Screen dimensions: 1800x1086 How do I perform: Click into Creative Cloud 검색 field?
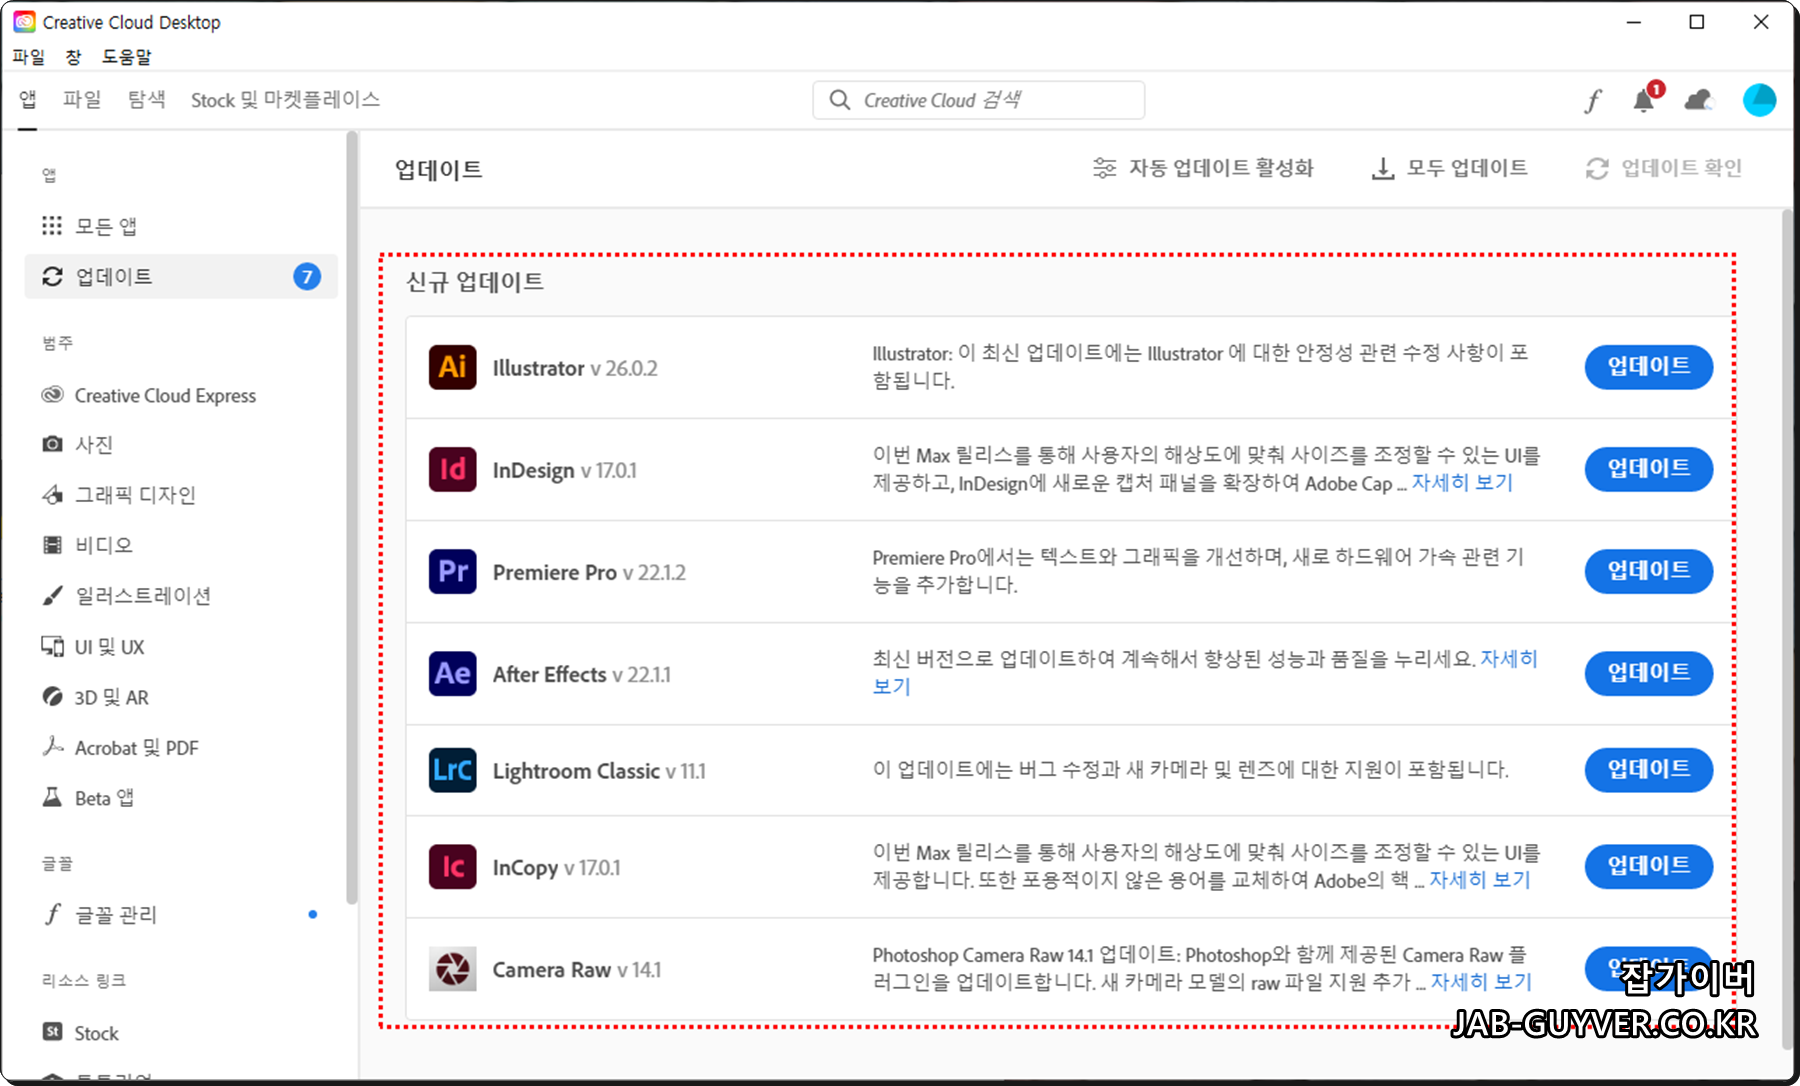(978, 100)
